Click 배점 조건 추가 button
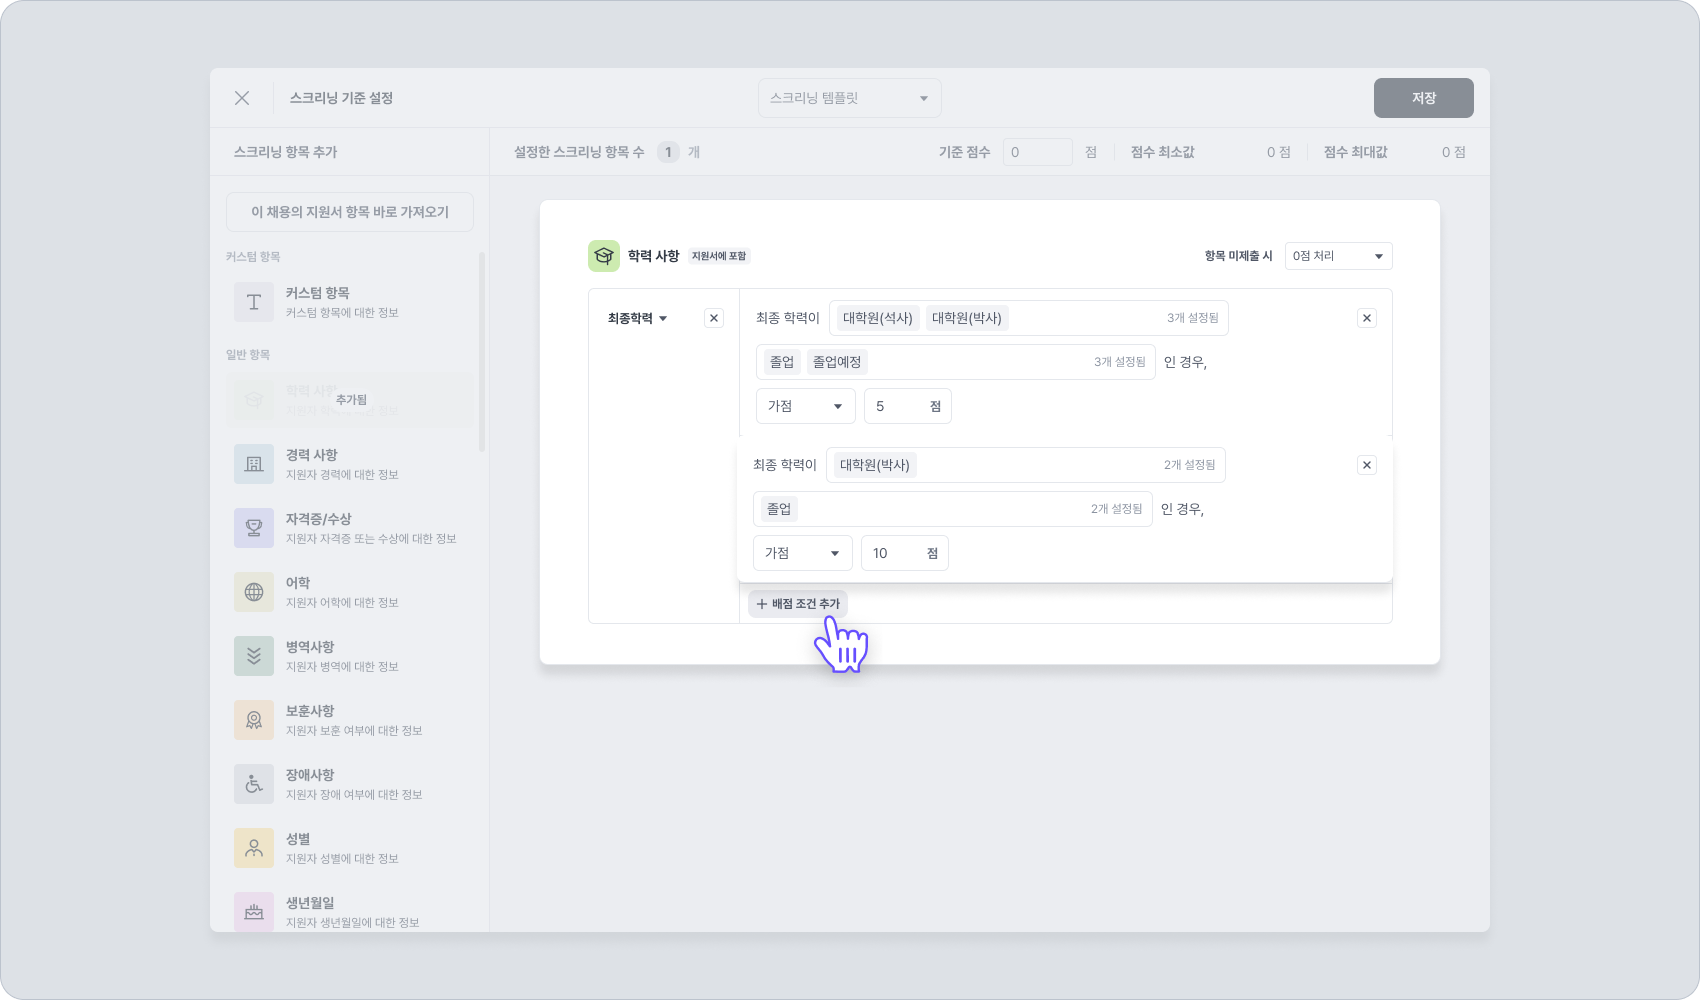1700x1000 pixels. [x=798, y=604]
